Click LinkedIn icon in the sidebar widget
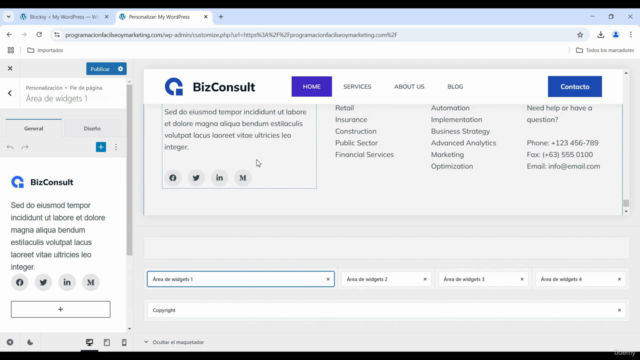The width and height of the screenshot is (640, 360). [67, 282]
